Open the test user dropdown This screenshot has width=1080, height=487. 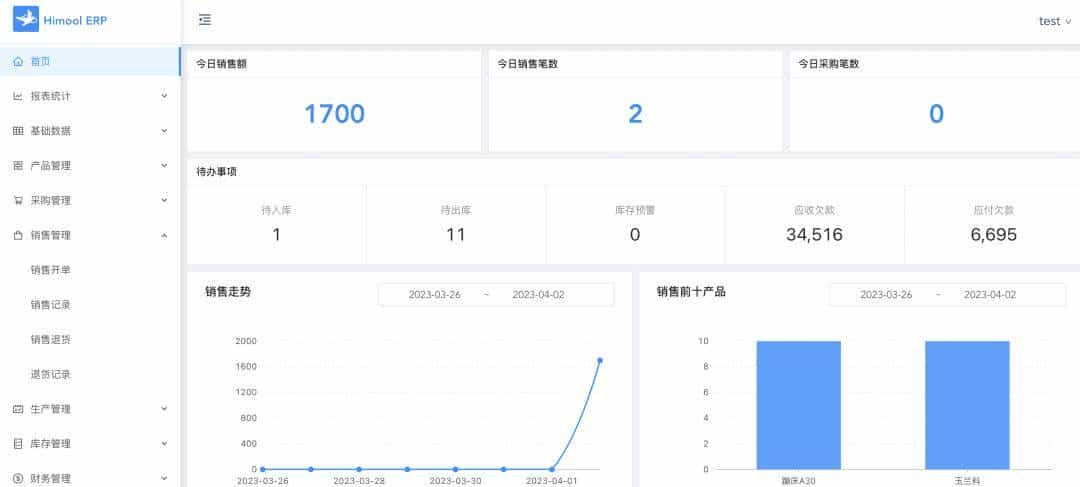coord(1055,21)
